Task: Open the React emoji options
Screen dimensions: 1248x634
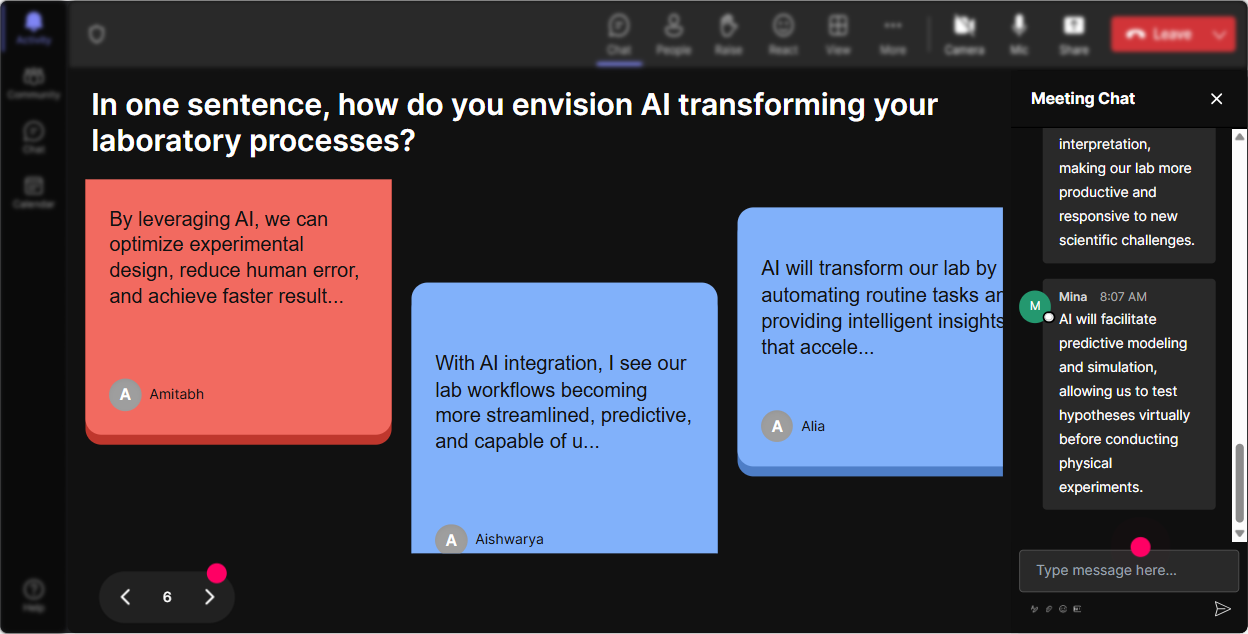Action: tap(783, 34)
